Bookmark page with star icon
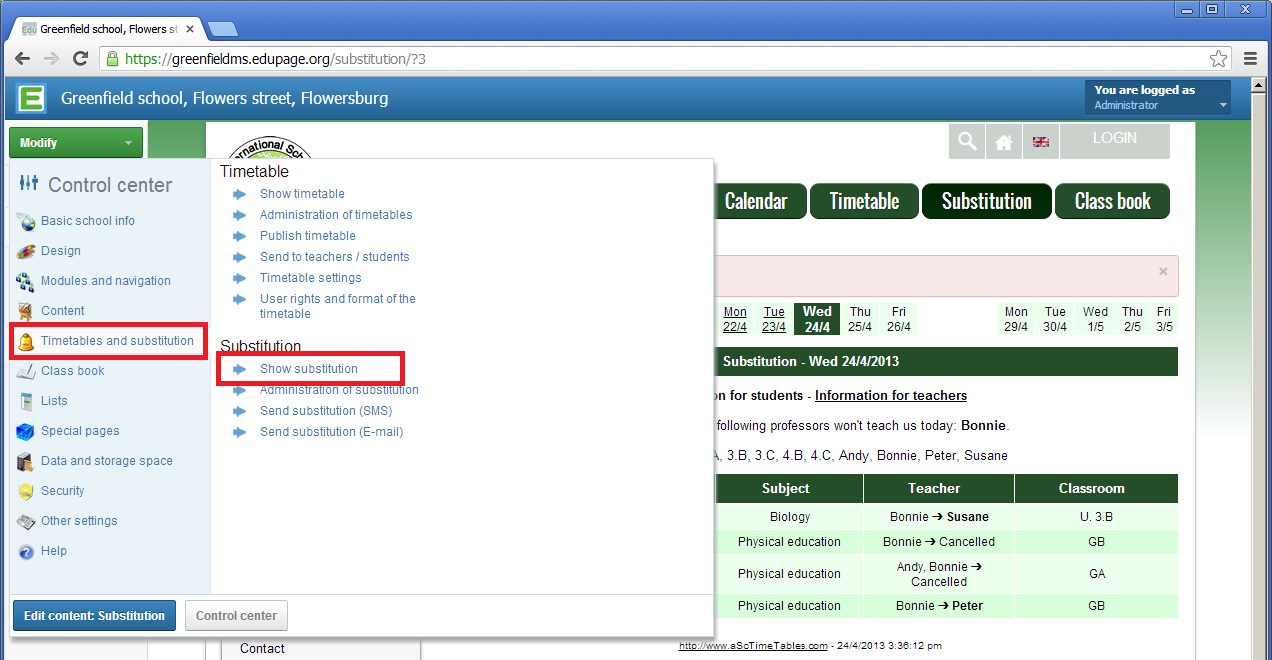The image size is (1272, 660). pos(1218,59)
